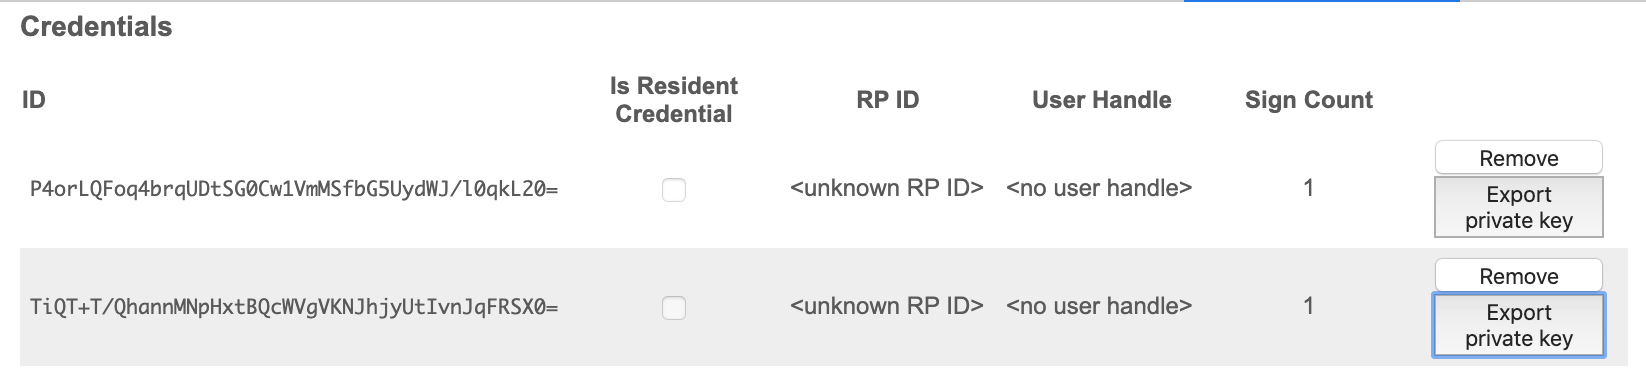The image size is (1646, 370).
Task: Click sign count value in second row
Action: [x=1308, y=306]
